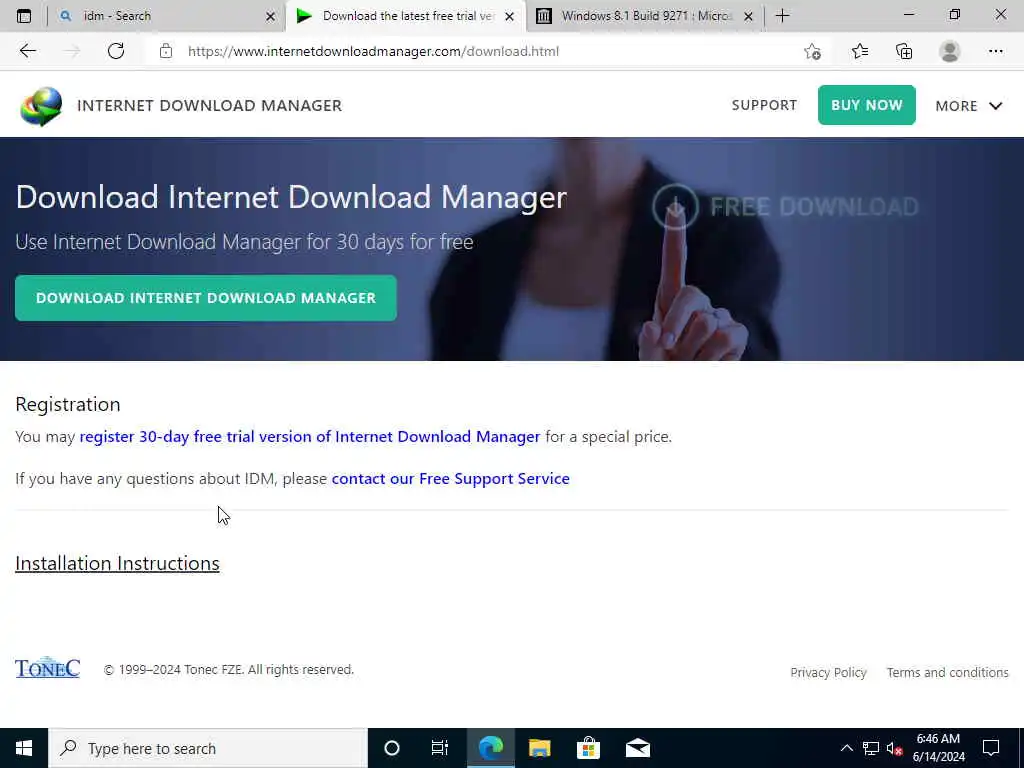1024x768 pixels.
Task: View site information lock icon
Action: coord(166,51)
